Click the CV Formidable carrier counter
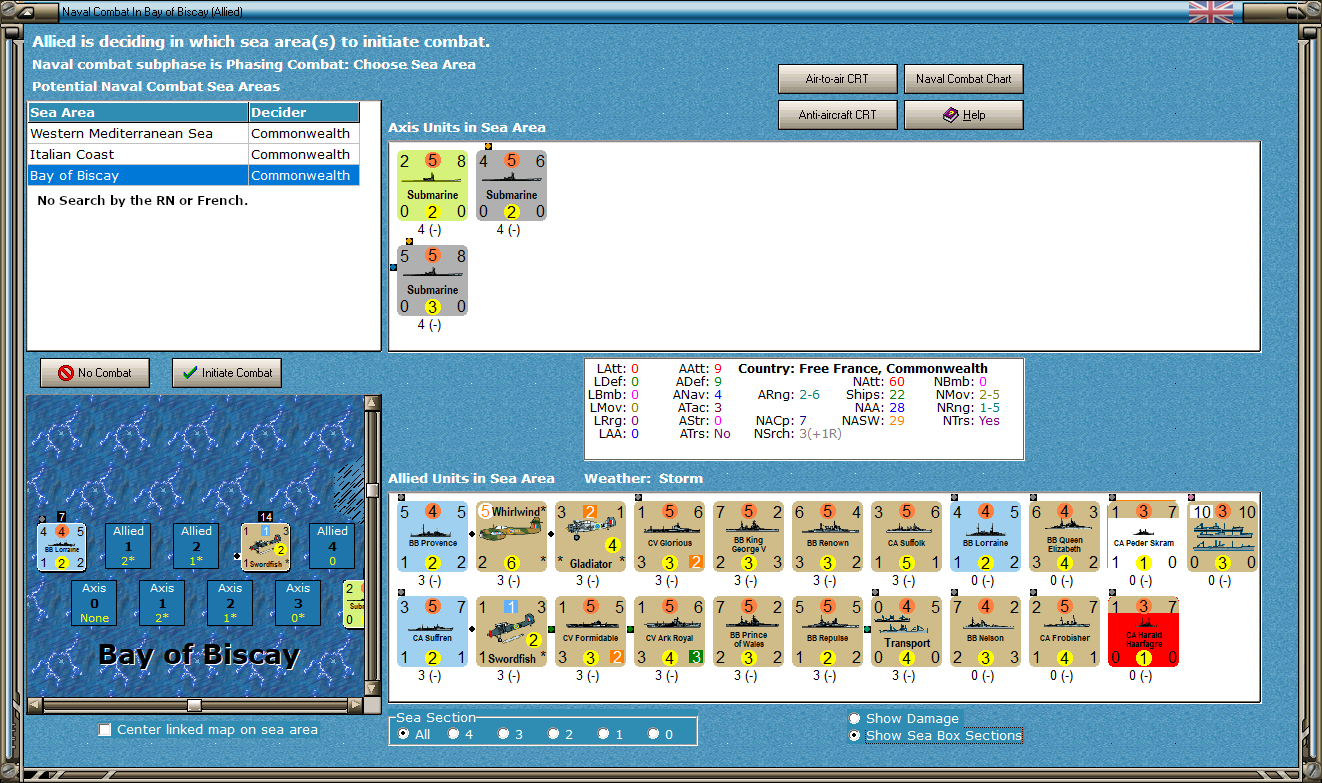This screenshot has width=1322, height=783. (591, 632)
